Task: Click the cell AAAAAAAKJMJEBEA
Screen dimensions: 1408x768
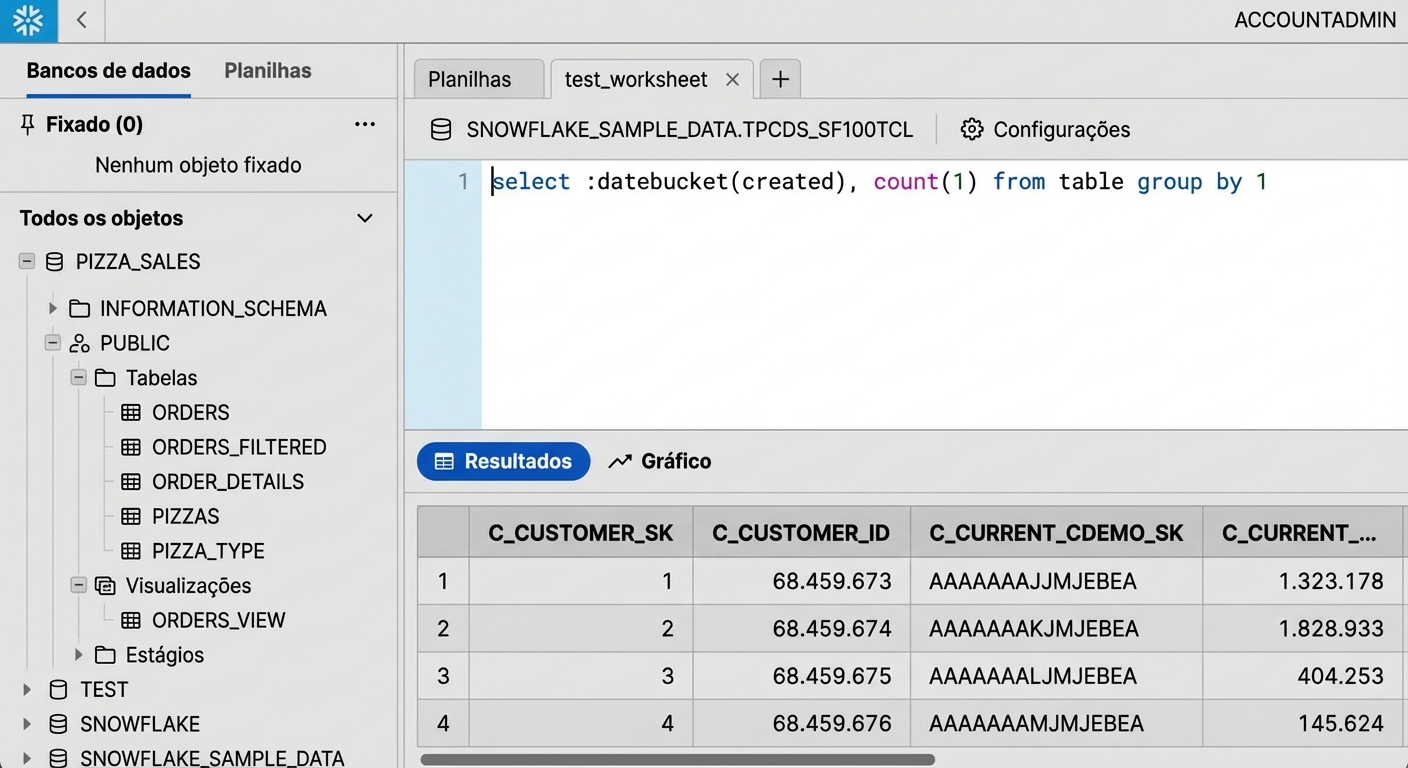Action: coord(1056,628)
